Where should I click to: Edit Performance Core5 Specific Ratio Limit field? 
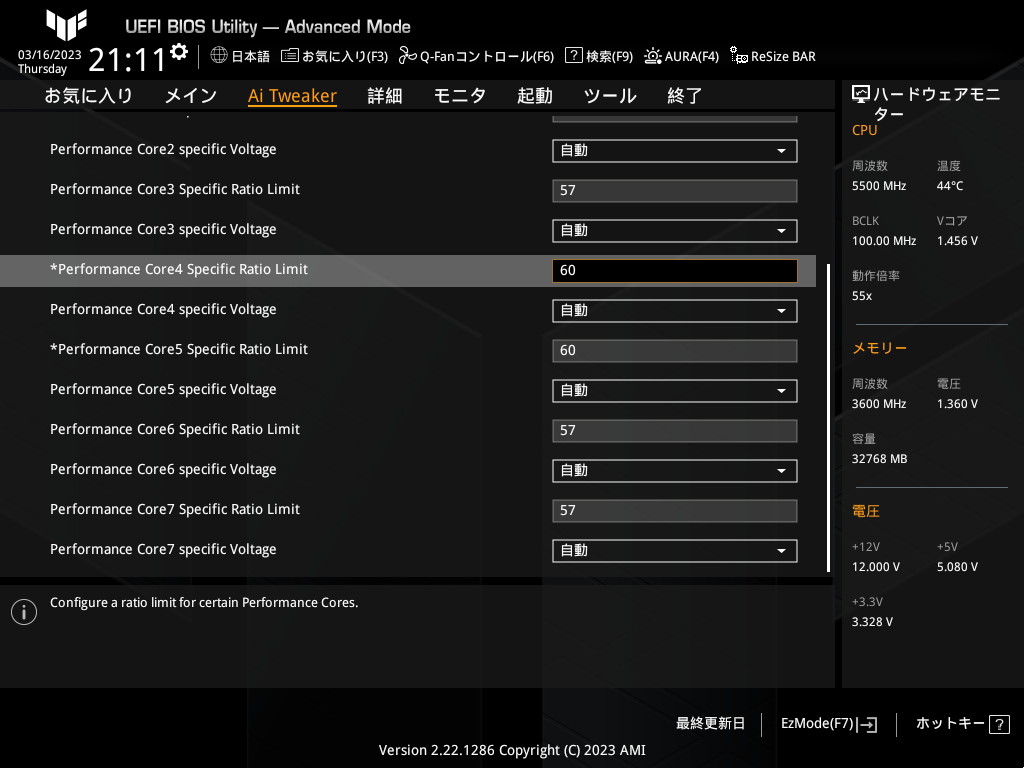coord(675,351)
